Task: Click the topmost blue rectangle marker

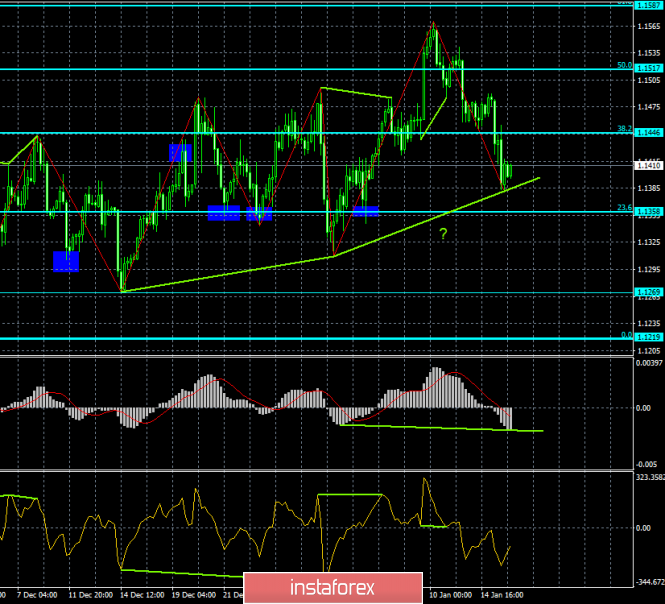Action: (x=180, y=152)
